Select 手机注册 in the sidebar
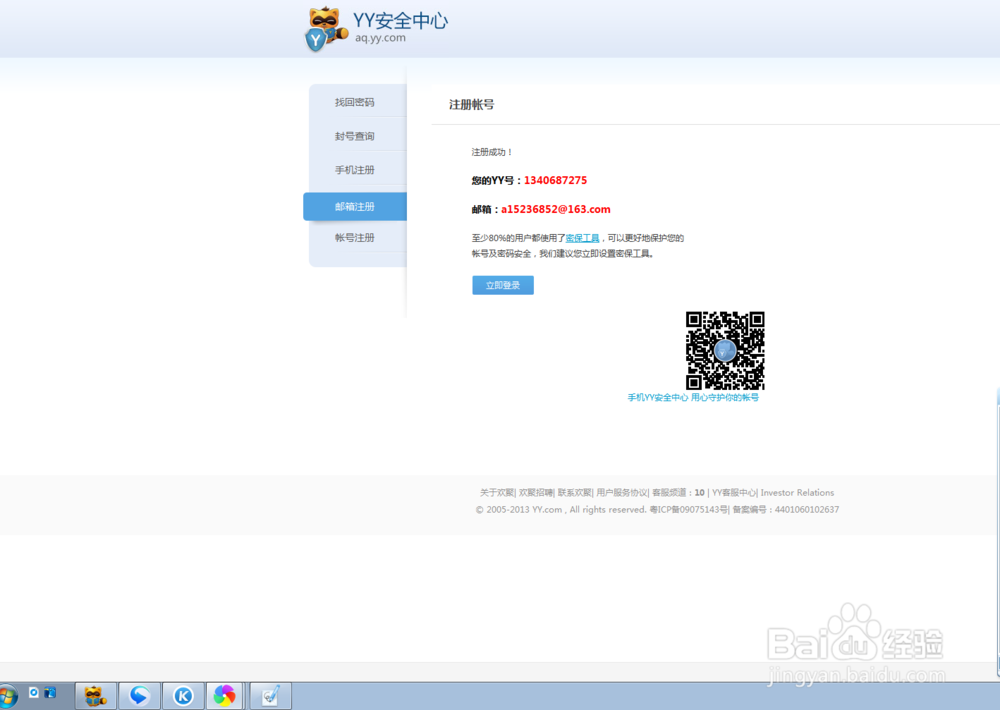The image size is (1000, 710). click(x=355, y=170)
